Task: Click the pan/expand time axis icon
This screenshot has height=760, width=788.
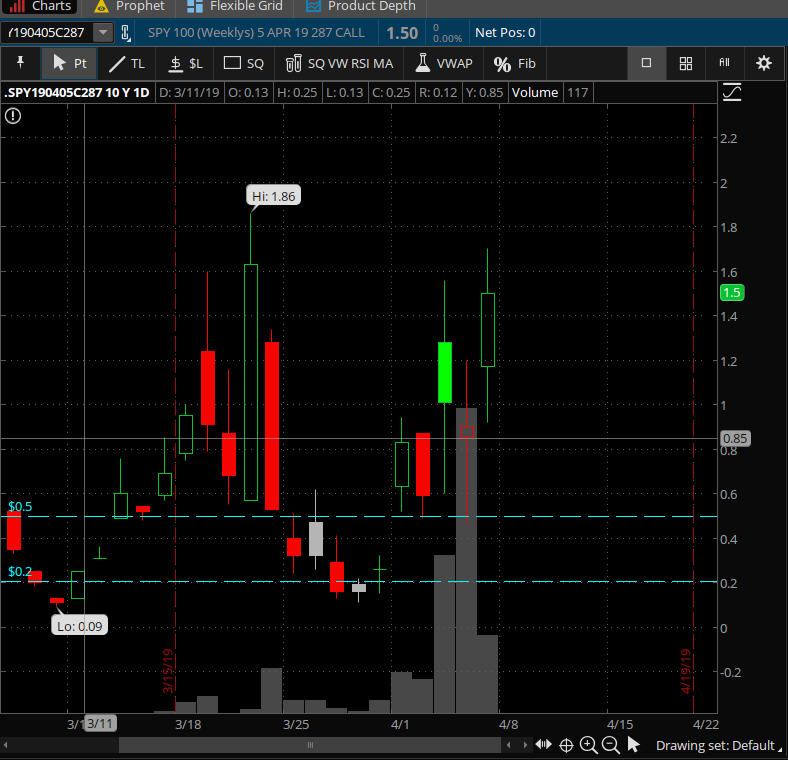Action: 543,744
